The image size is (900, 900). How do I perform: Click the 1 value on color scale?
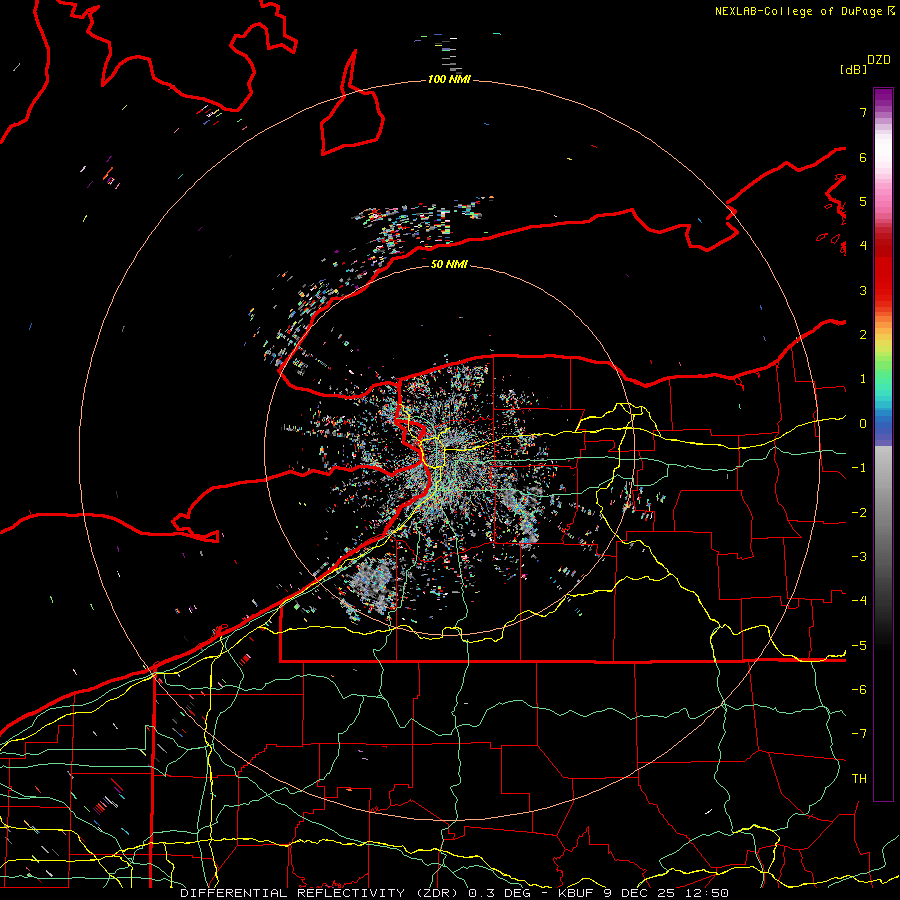[x=863, y=379]
